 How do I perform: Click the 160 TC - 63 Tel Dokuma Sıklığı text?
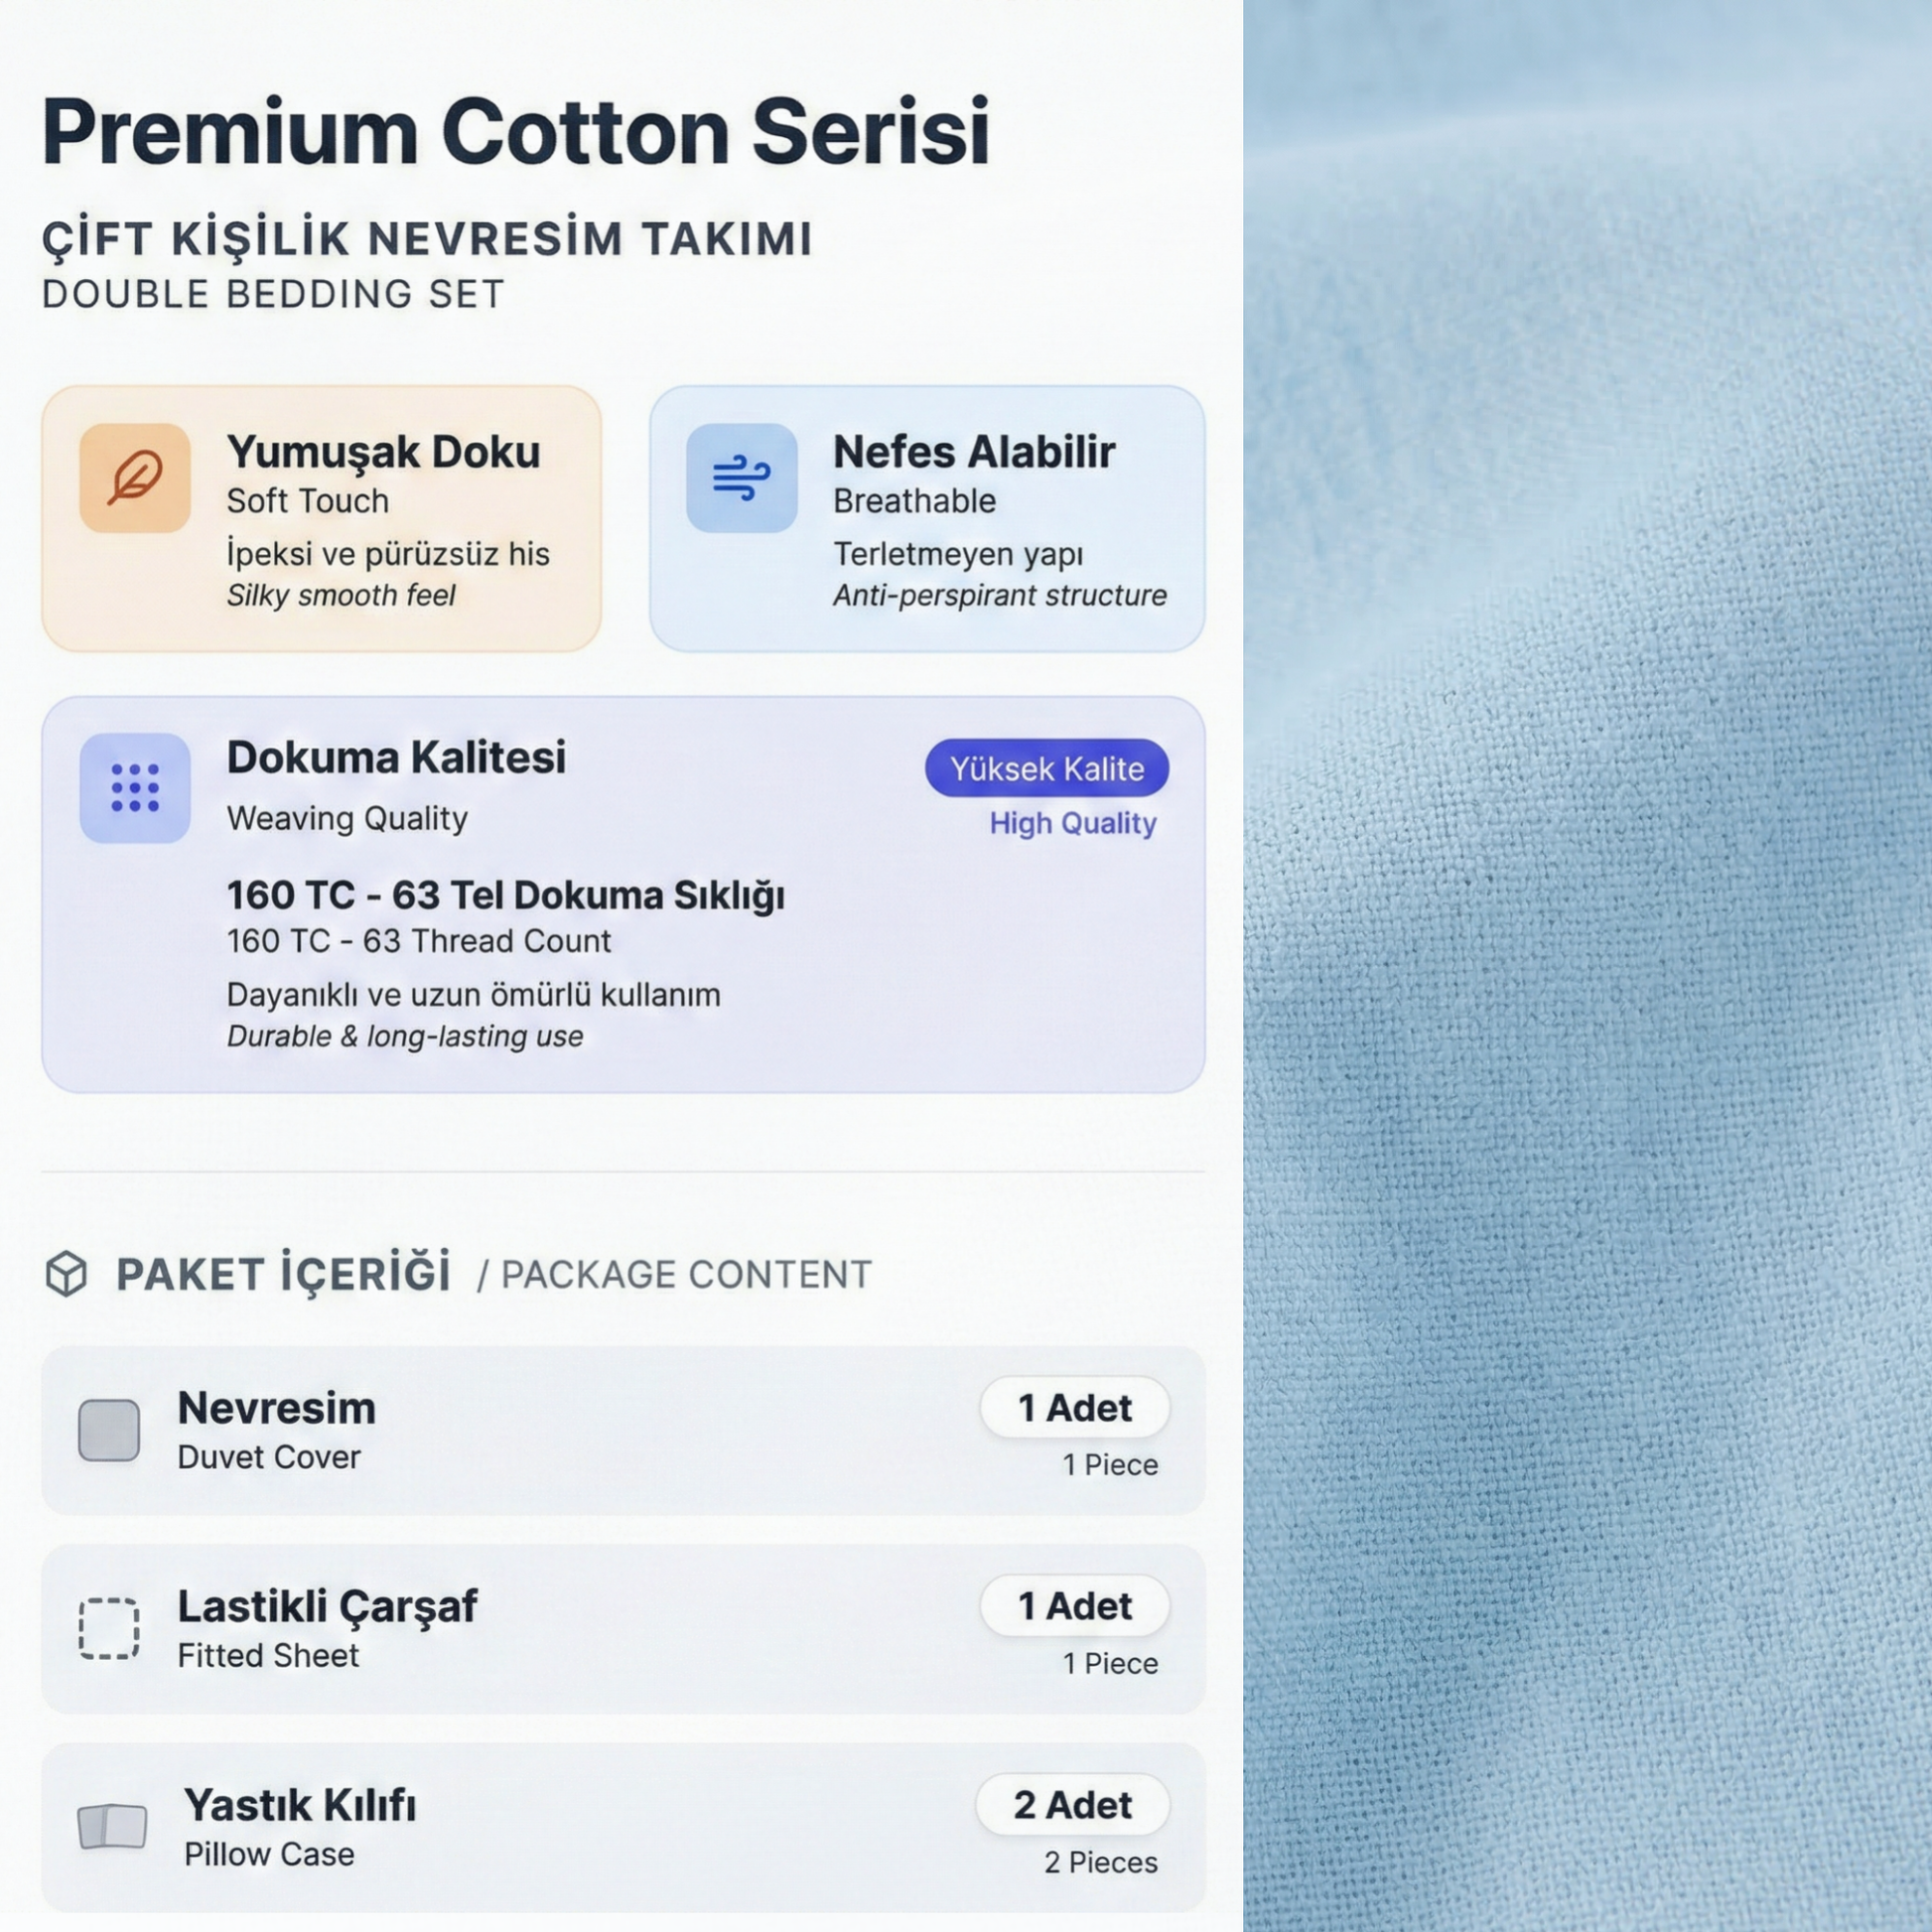click(x=505, y=895)
